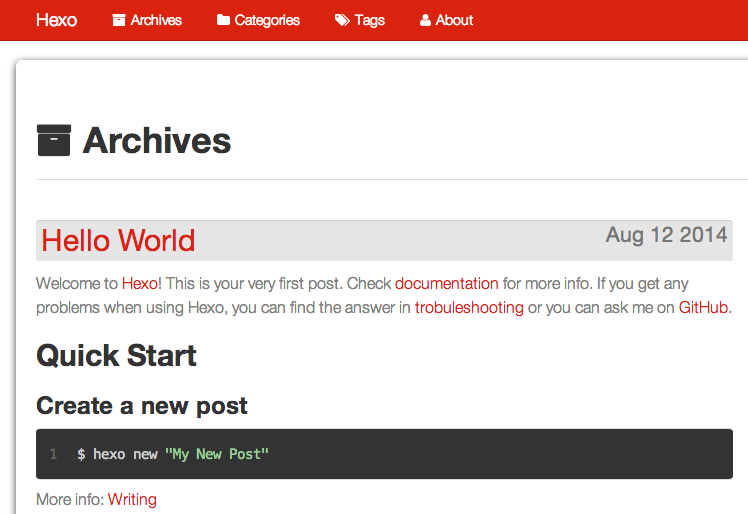The image size is (748, 514).
Task: Open the Hello World post title
Action: point(118,240)
